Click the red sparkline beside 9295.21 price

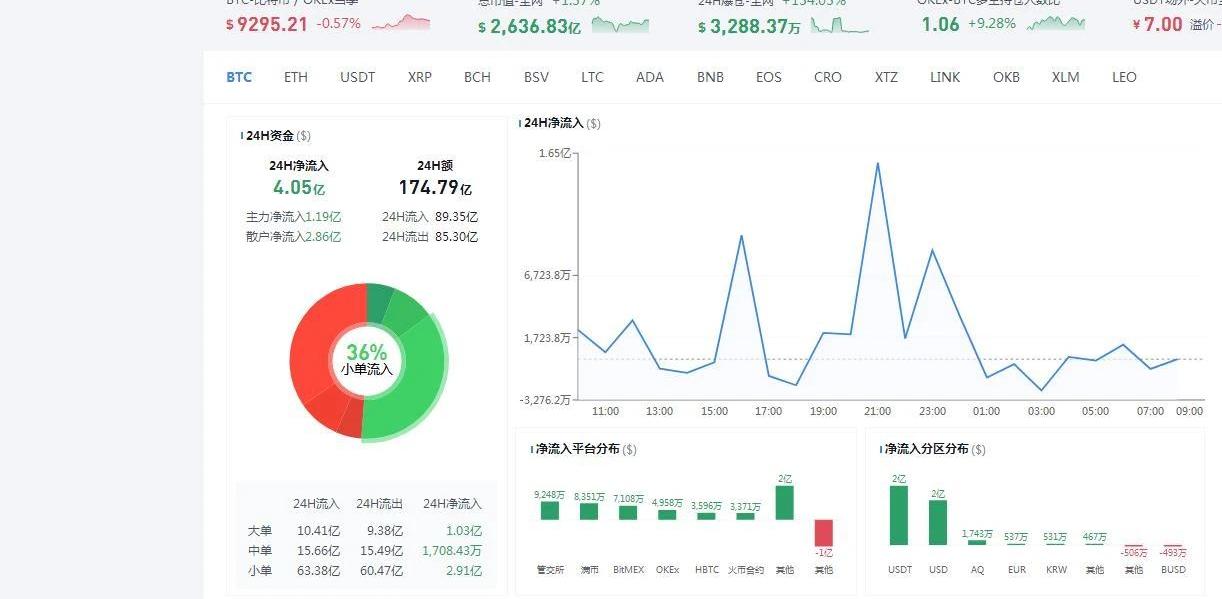tap(401, 23)
